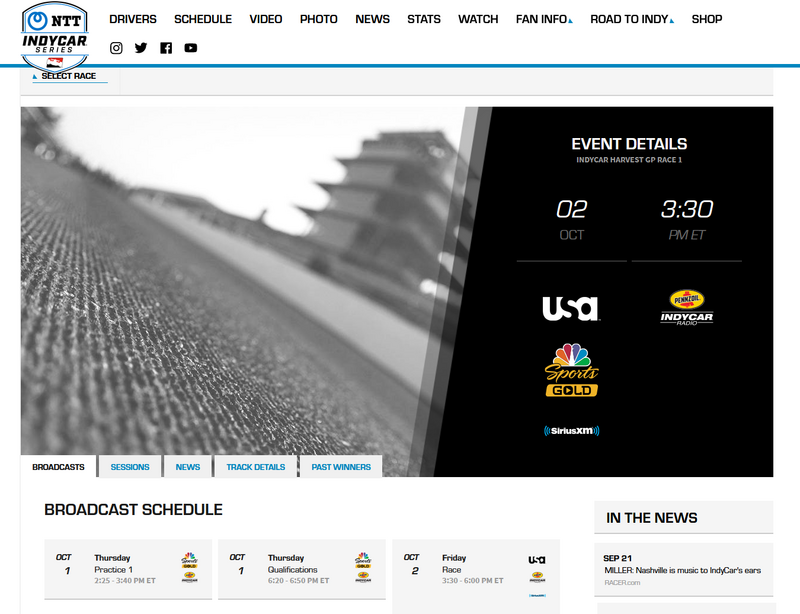Open the MILLER Nashville news article link
This screenshot has height=614, width=800.
[682, 570]
